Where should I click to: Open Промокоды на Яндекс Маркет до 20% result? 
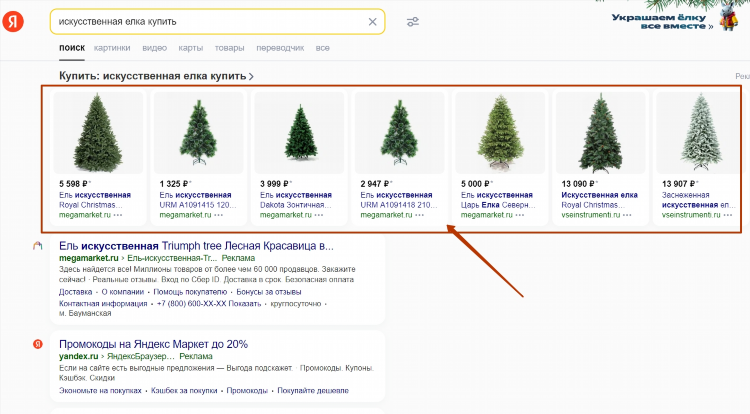coord(154,344)
